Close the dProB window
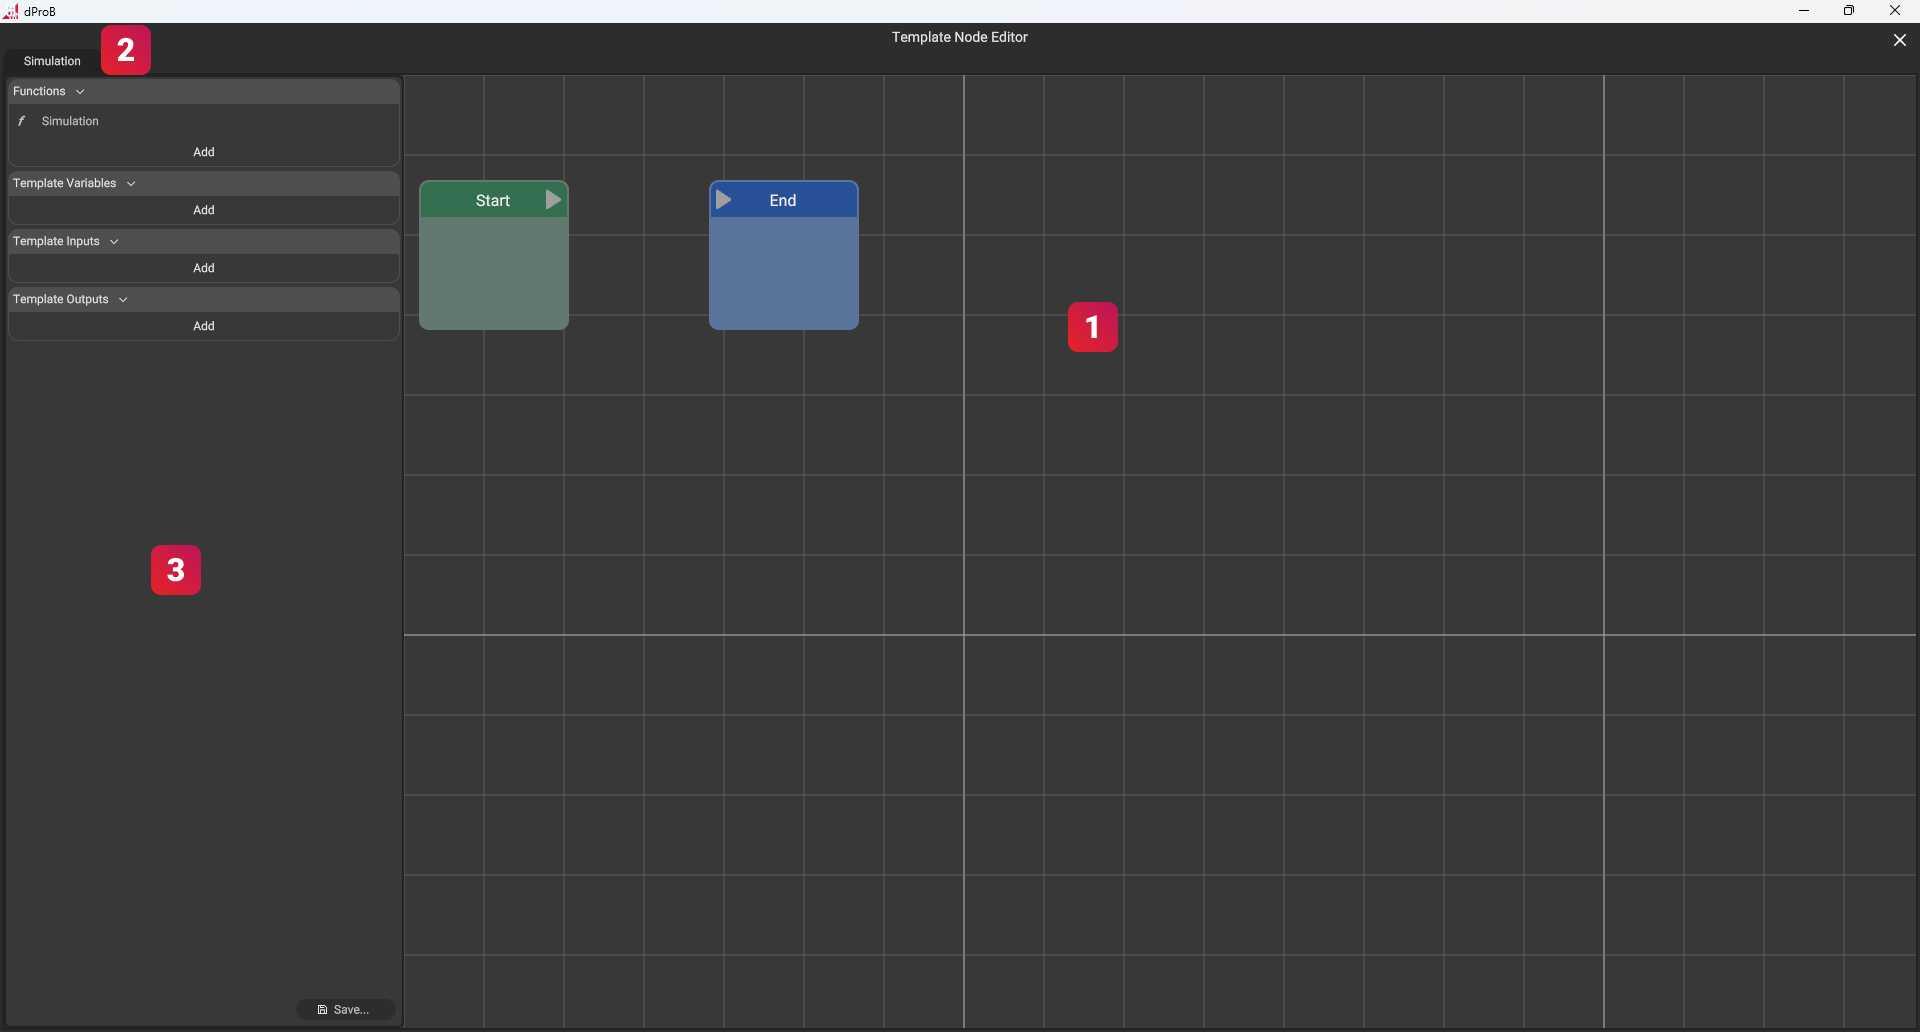This screenshot has height=1032, width=1920. (1895, 11)
